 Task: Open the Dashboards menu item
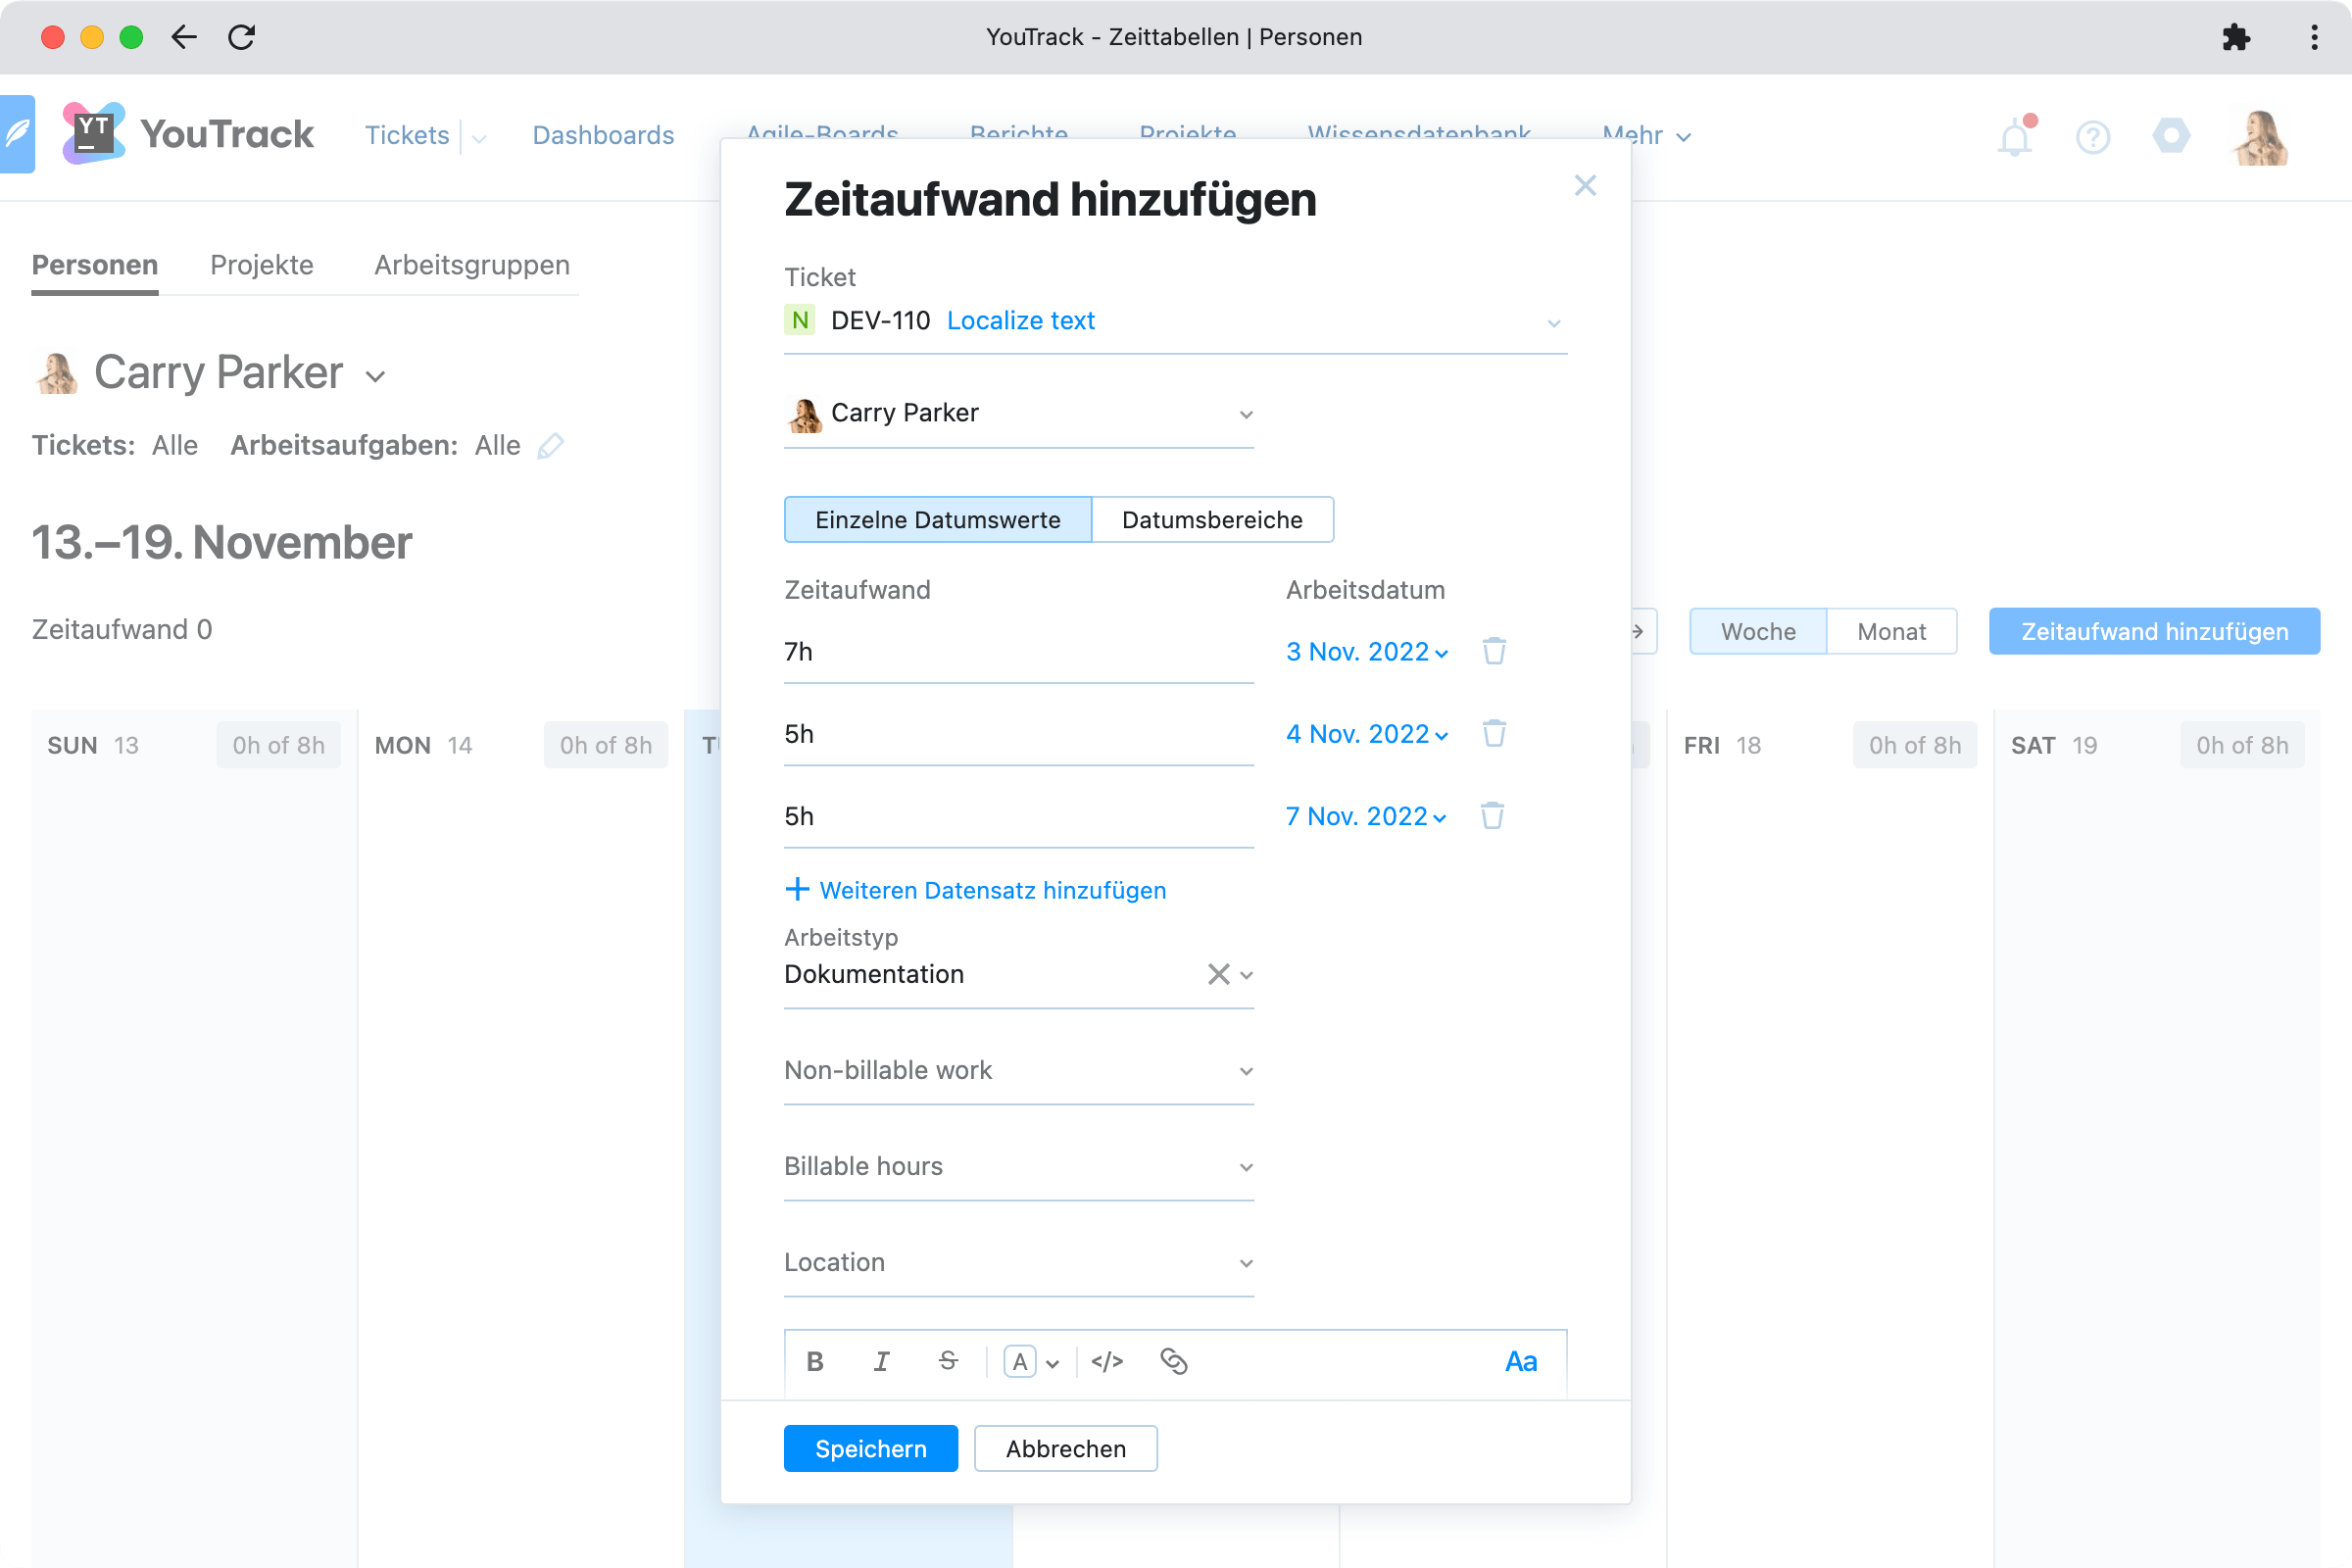point(603,135)
